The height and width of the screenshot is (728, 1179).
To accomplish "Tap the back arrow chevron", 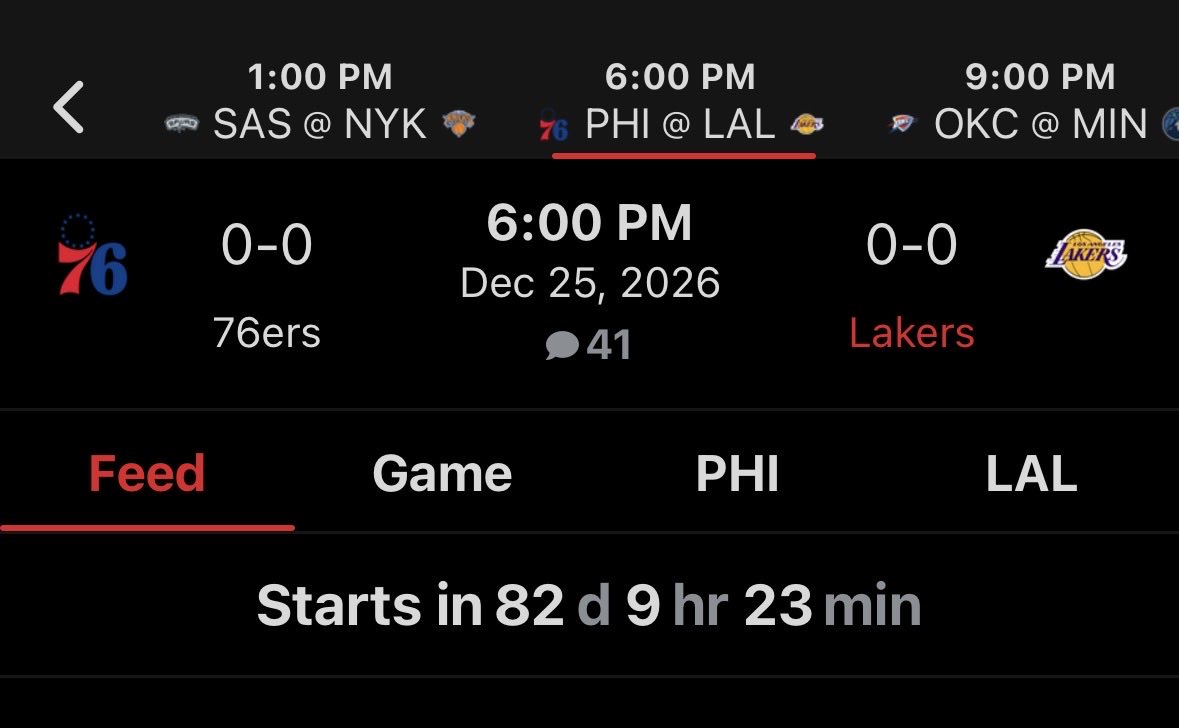I will [x=68, y=107].
